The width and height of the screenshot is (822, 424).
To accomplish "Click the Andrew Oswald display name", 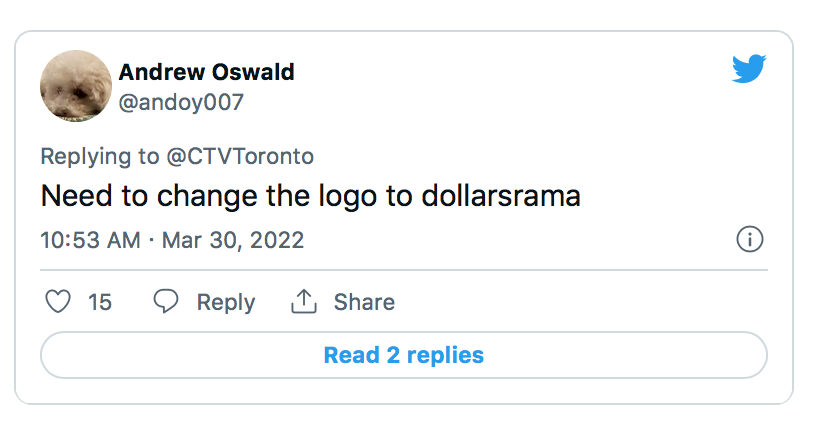I will tap(206, 72).
